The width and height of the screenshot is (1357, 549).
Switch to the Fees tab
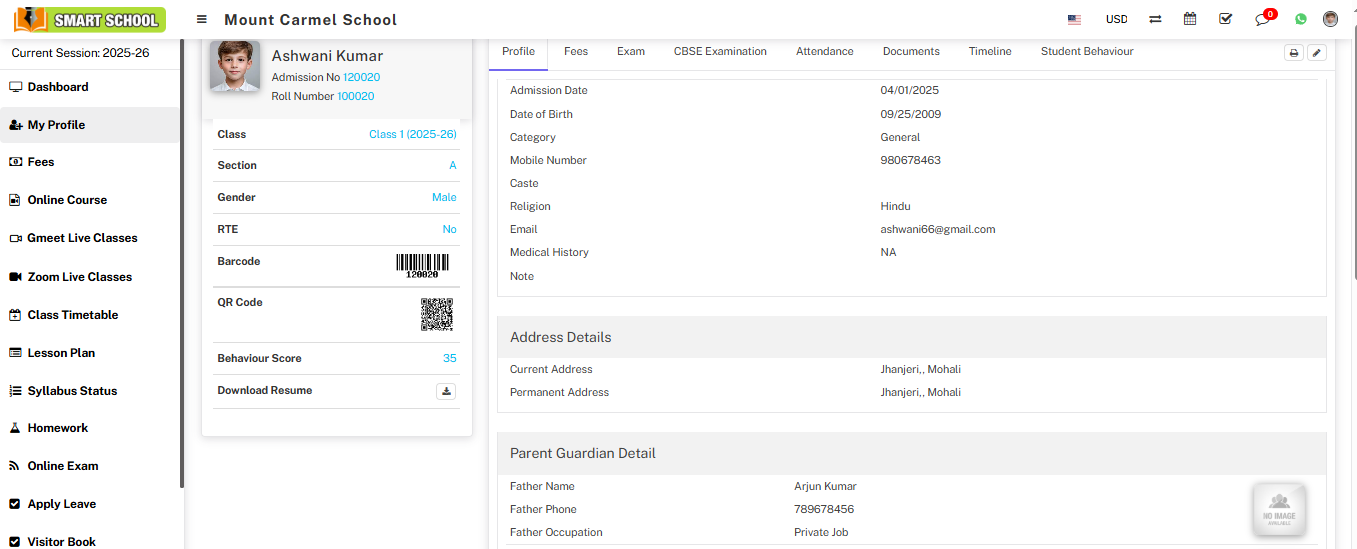coord(575,52)
